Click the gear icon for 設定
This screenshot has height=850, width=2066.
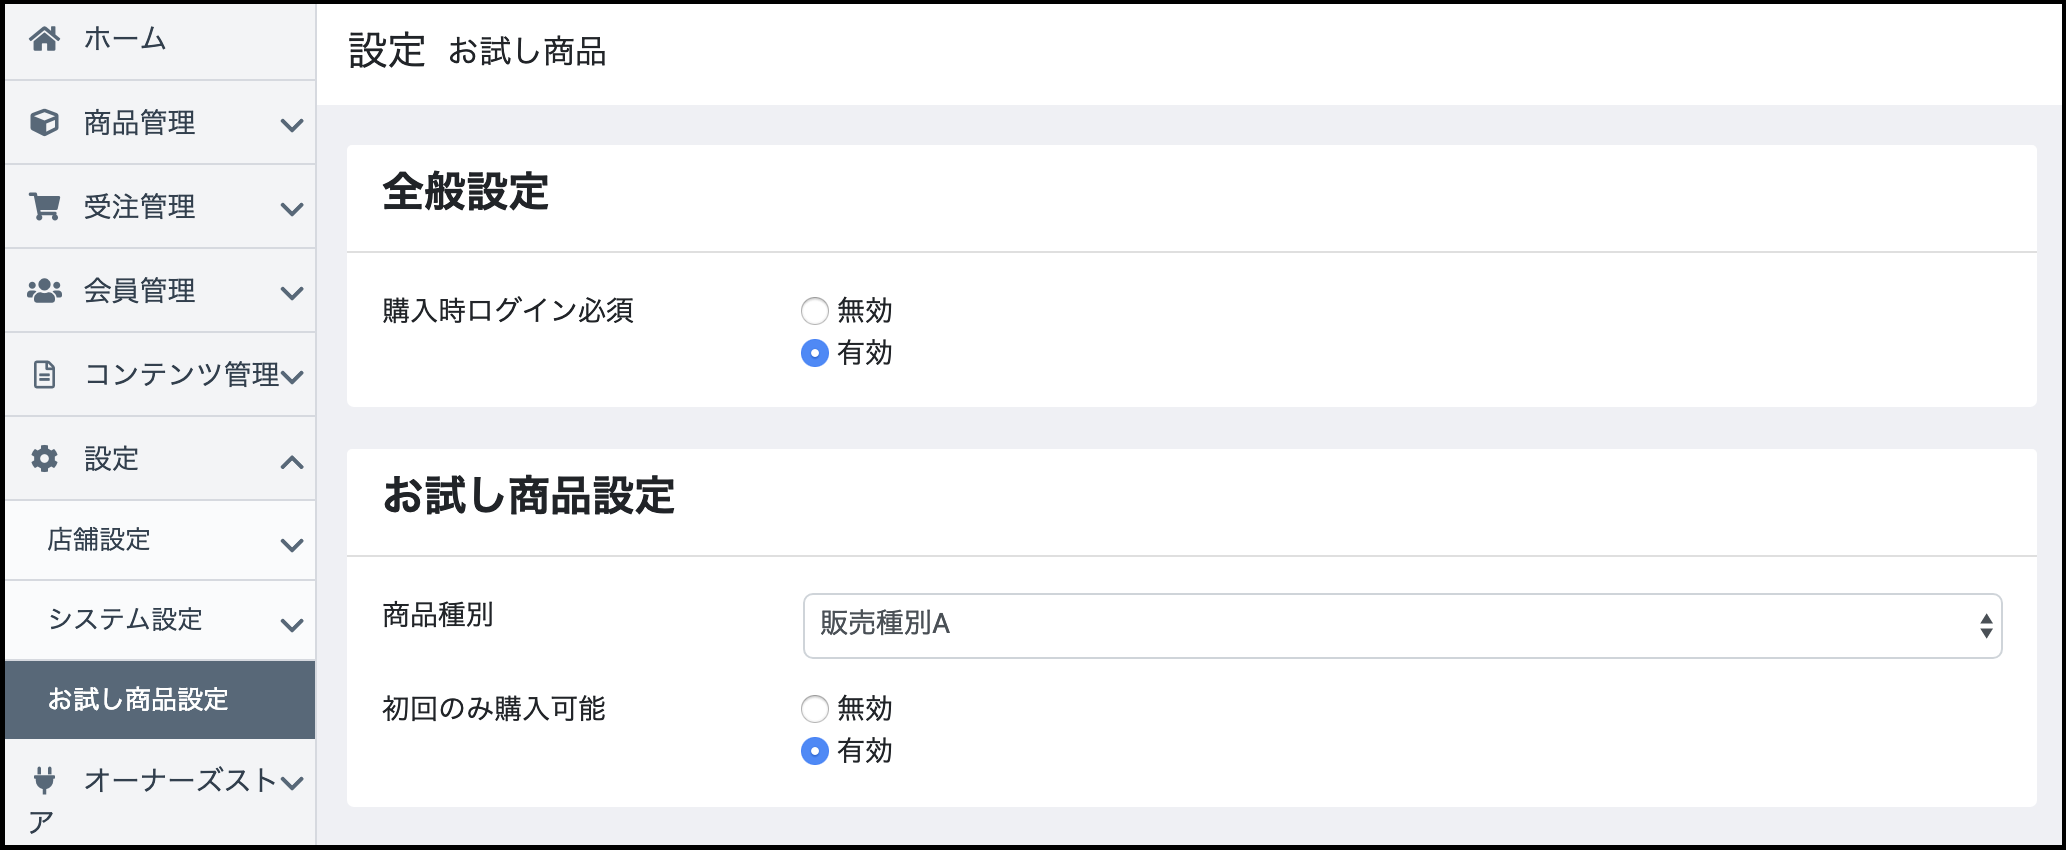pos(44,458)
